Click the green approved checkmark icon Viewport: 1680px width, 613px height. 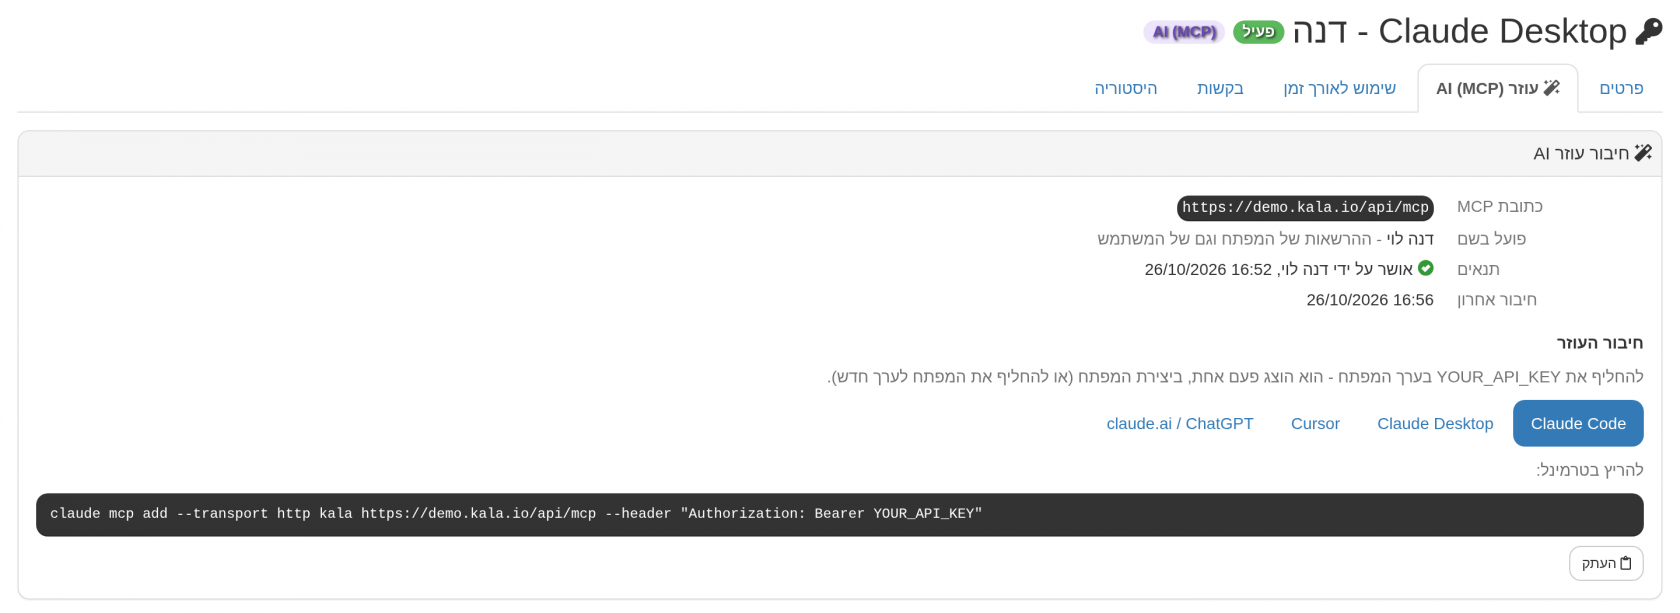(x=1426, y=268)
